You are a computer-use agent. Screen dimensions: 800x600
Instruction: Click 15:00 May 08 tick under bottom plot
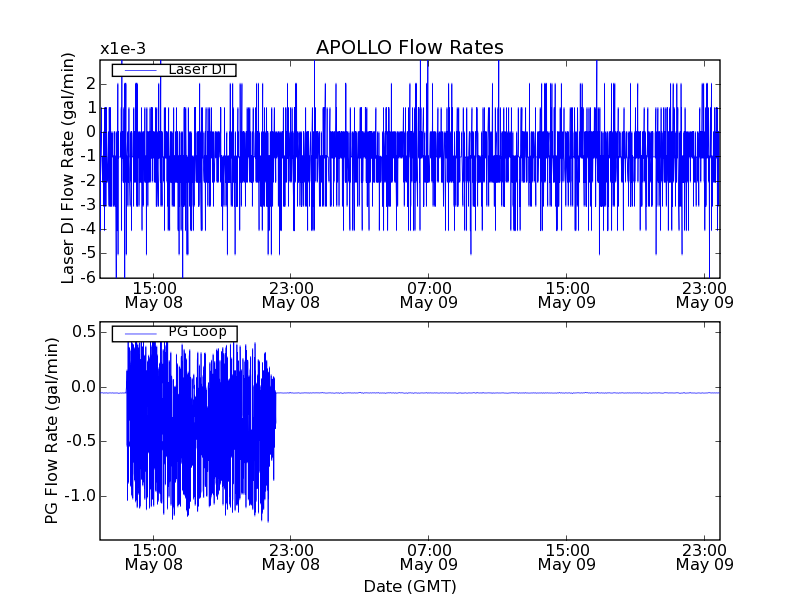[152, 556]
